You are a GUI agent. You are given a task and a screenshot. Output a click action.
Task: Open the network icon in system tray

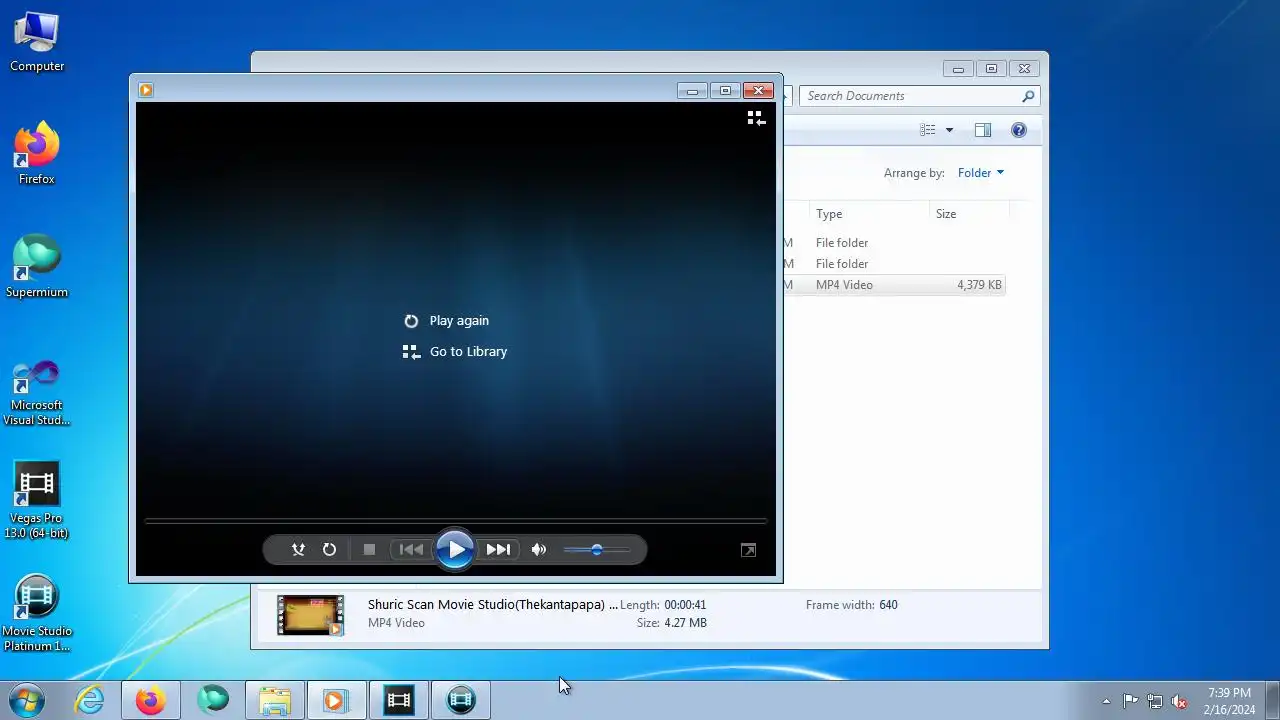coord(1155,701)
